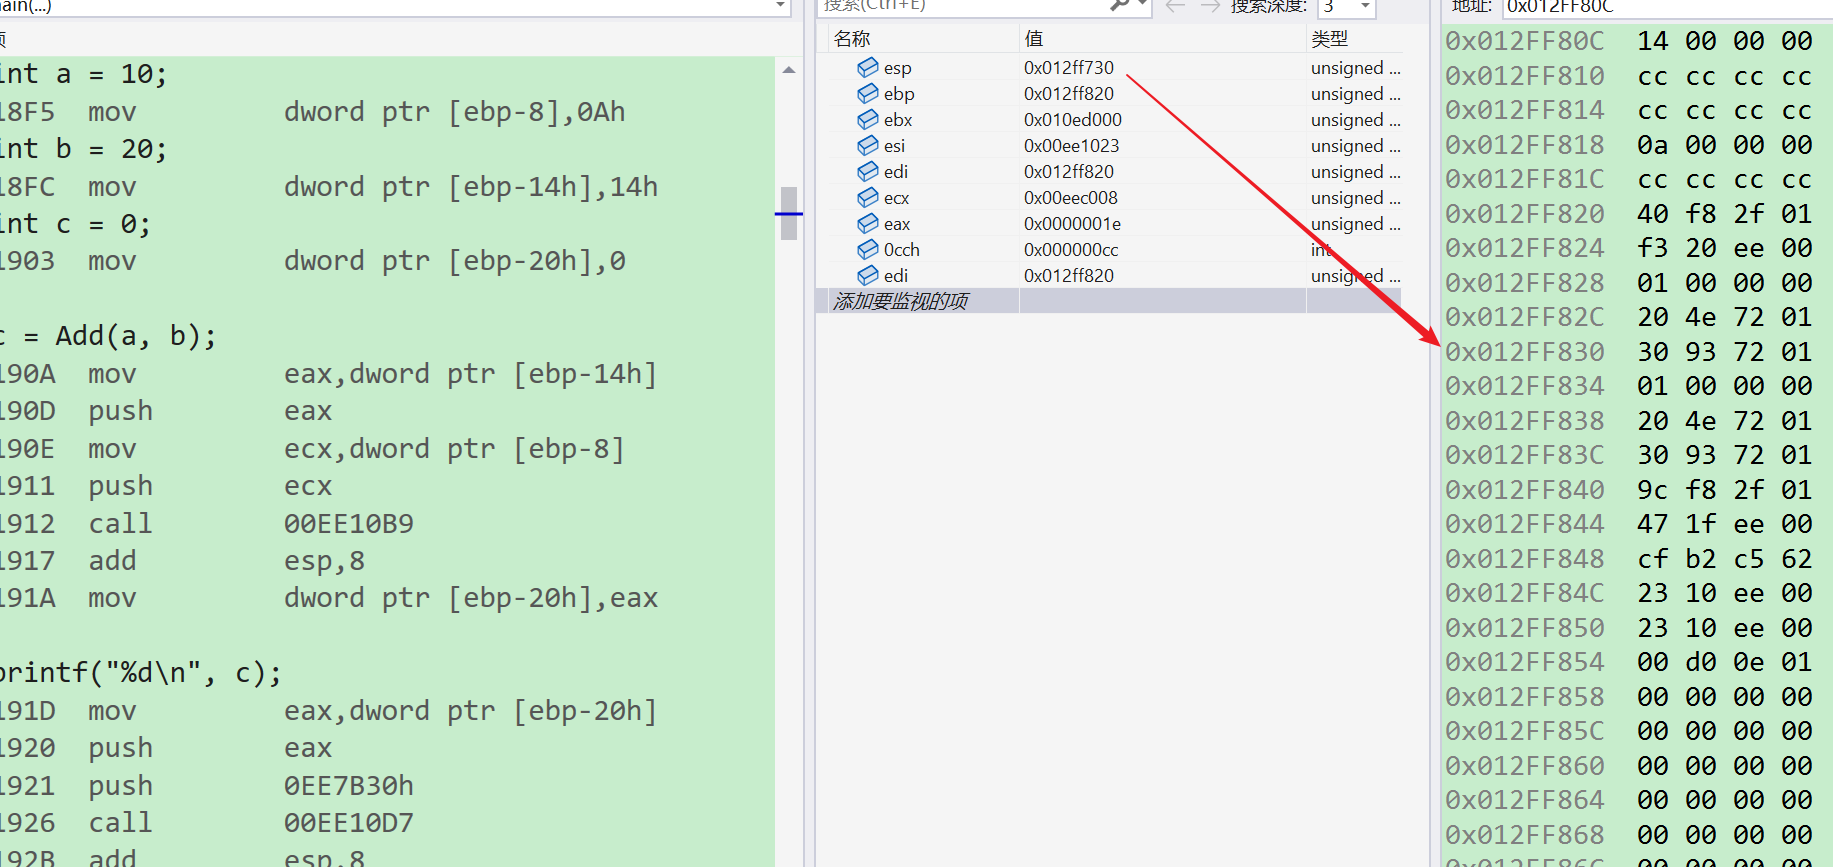
Task: Click the printf("%d\n", c); source line
Action: pos(140,673)
